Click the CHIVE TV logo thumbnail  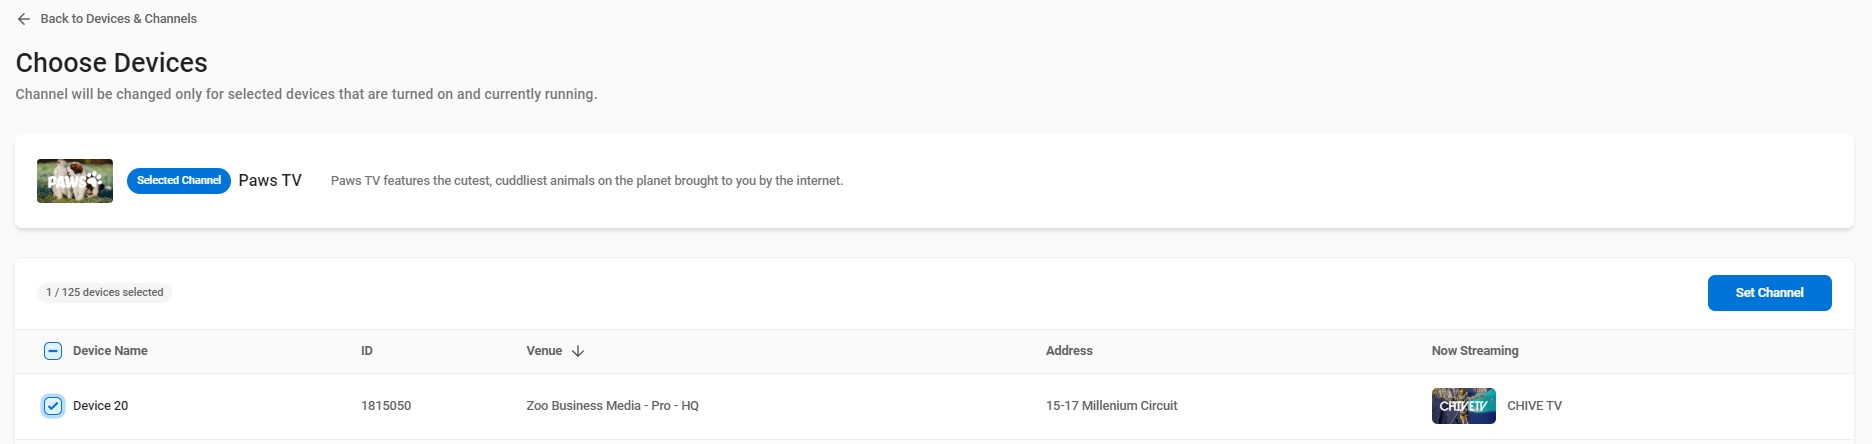[x=1464, y=406]
